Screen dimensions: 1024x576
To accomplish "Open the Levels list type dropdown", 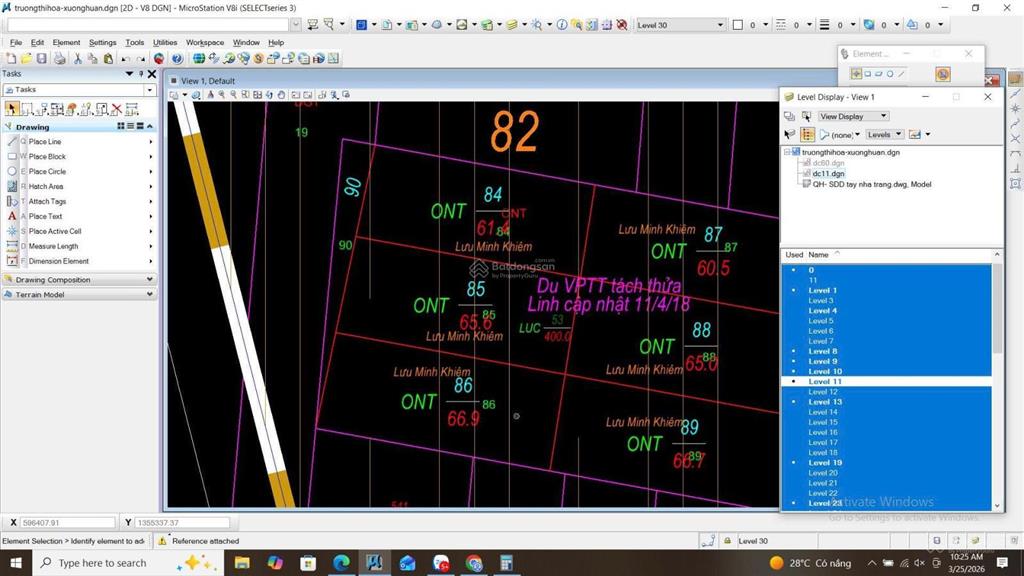I will [x=885, y=135].
